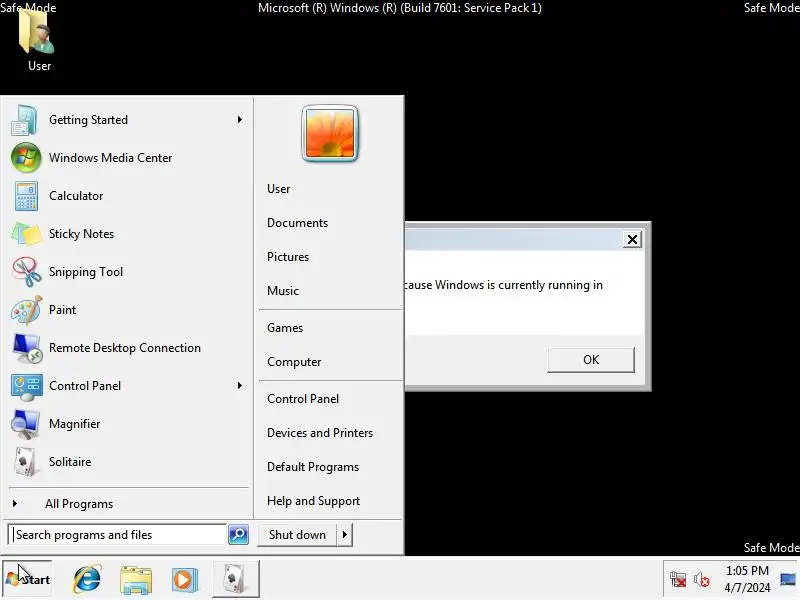Open the Getting Started icon

(x=24, y=120)
